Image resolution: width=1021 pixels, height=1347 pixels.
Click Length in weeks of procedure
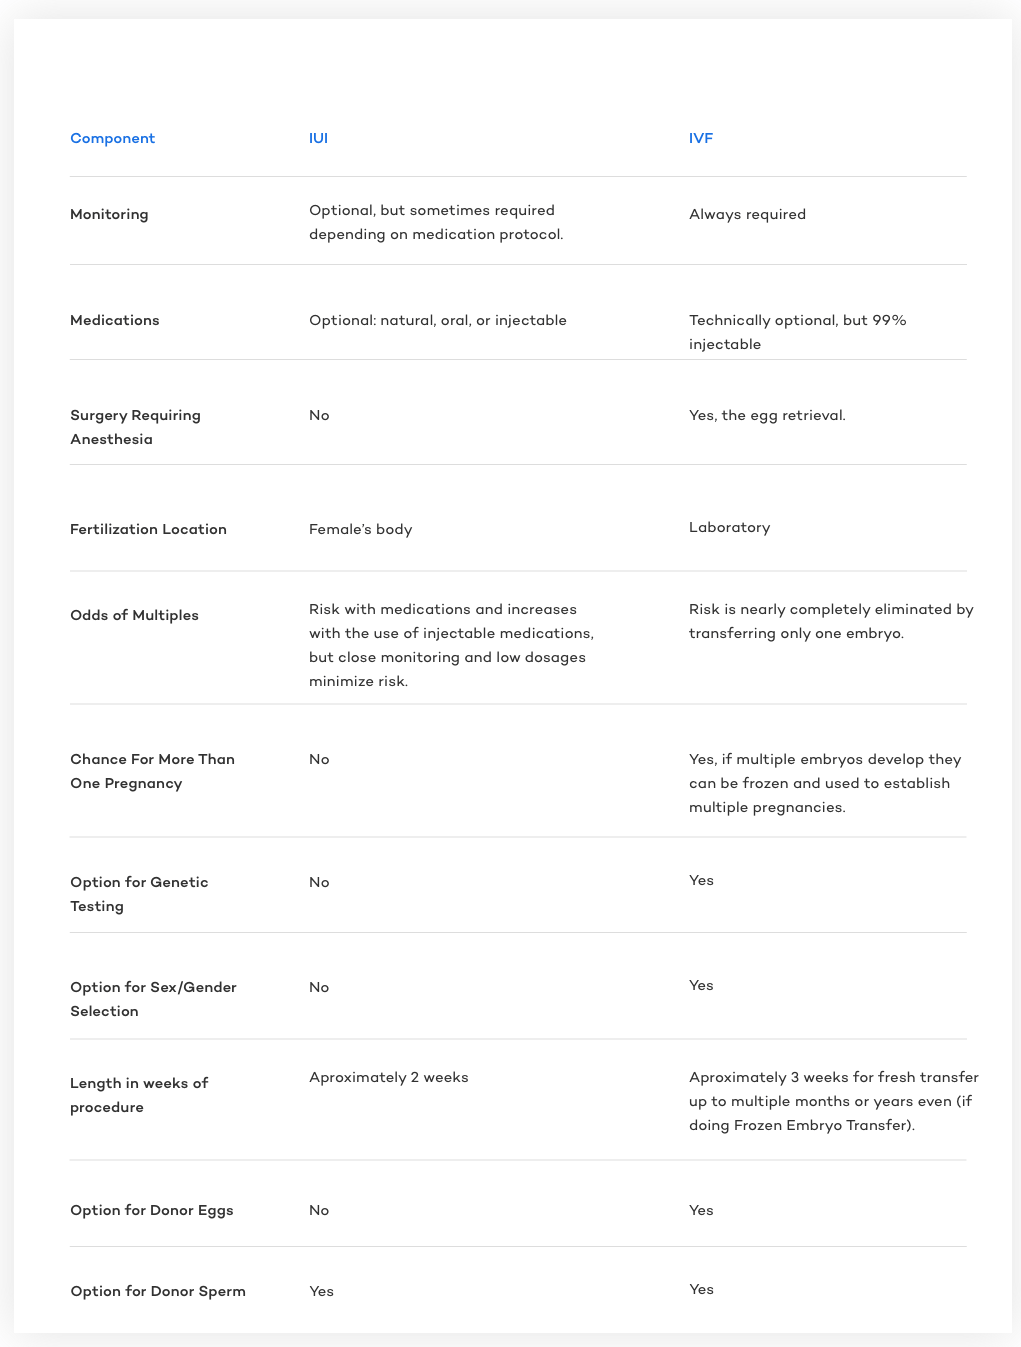(x=139, y=1095)
